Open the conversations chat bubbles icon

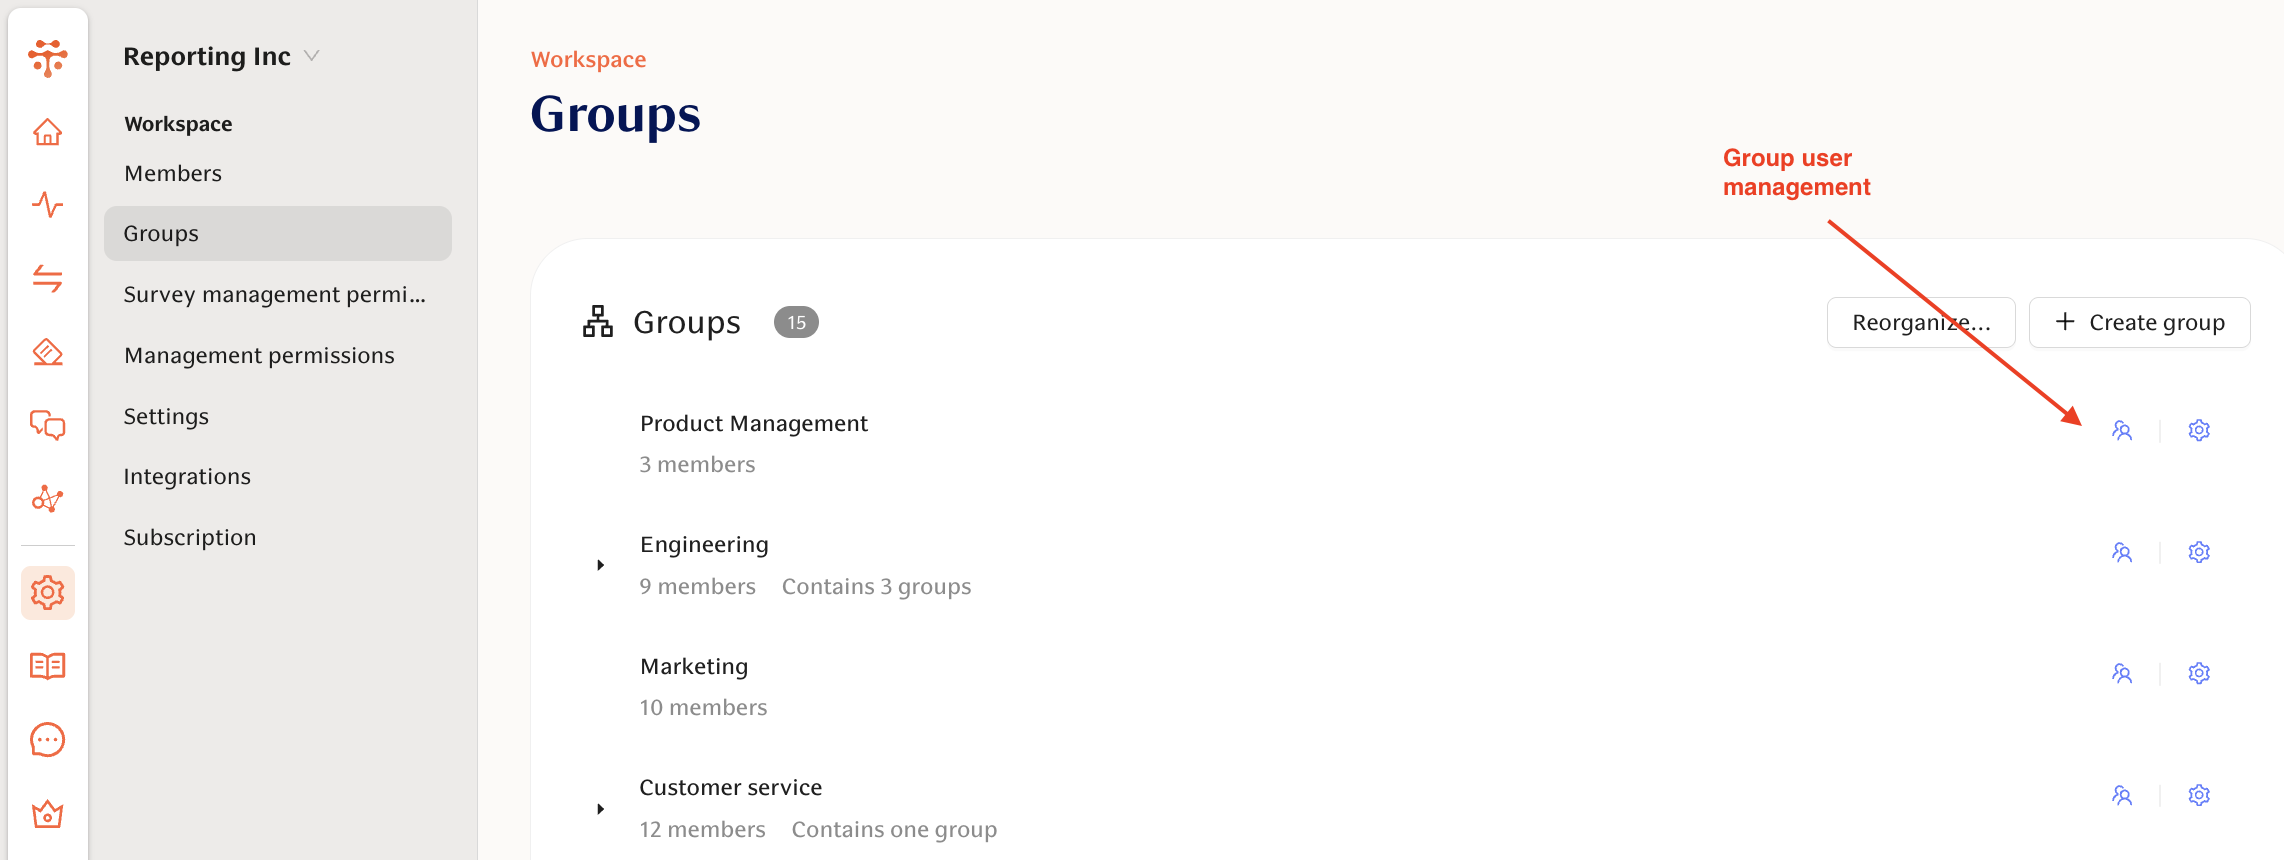(x=47, y=426)
